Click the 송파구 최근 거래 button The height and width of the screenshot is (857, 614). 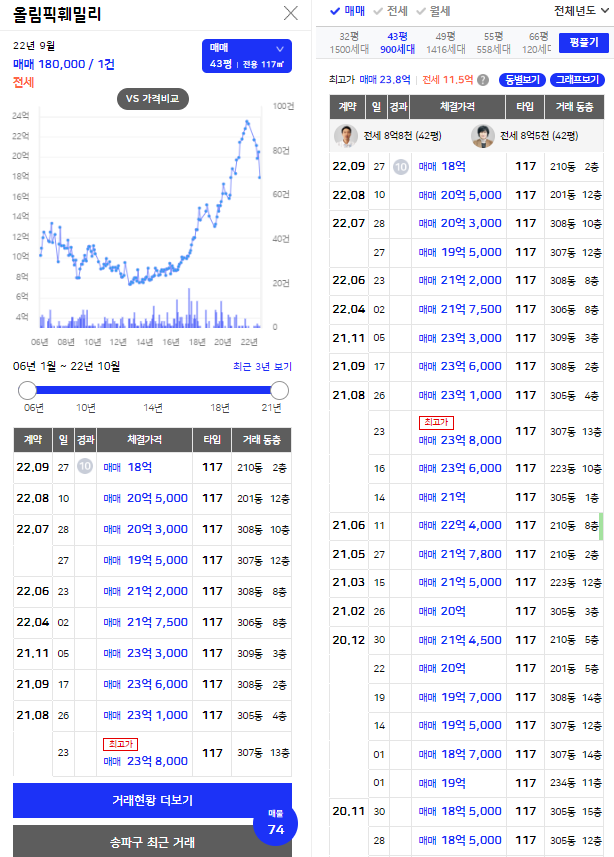[153, 842]
